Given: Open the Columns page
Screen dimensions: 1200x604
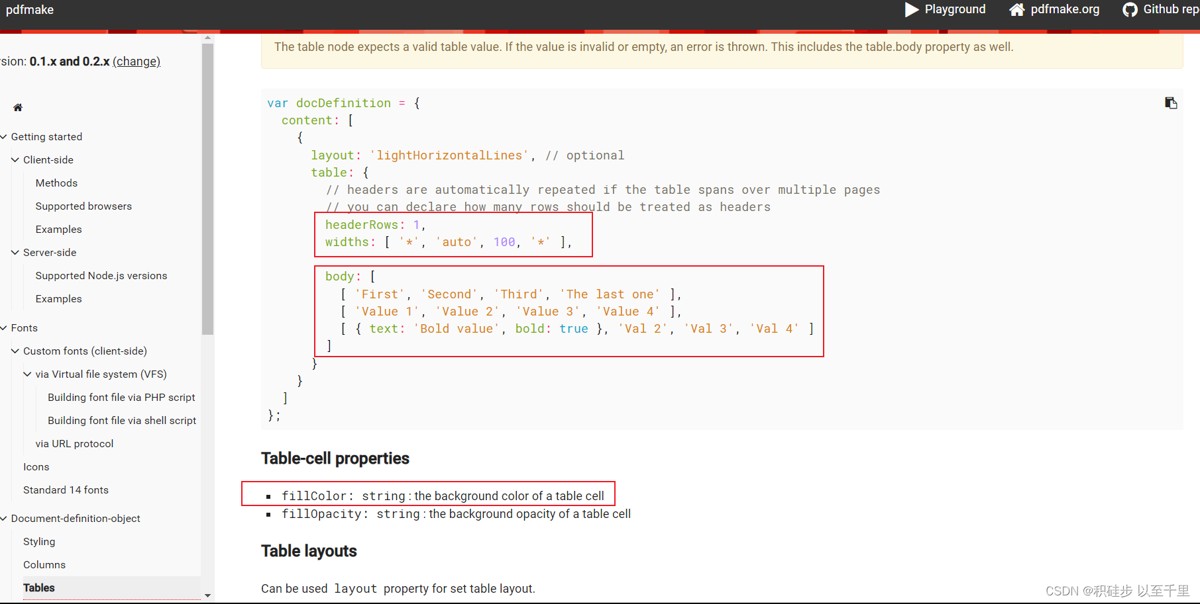Looking at the screenshot, I should coord(44,565).
